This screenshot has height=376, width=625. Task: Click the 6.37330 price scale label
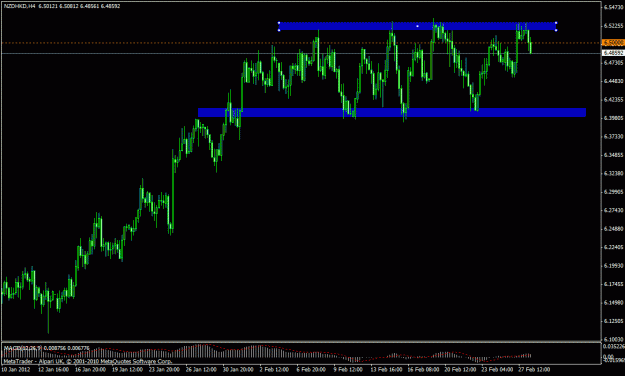(x=613, y=136)
